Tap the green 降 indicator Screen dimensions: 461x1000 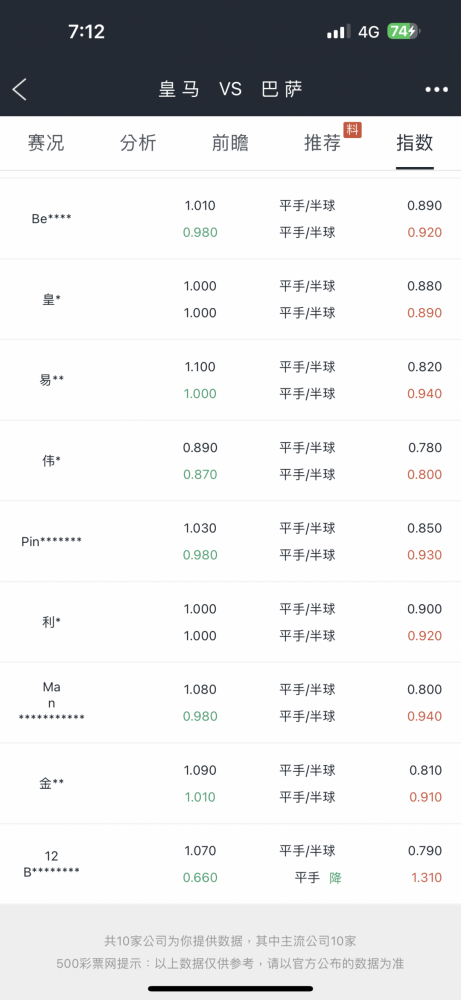click(335, 878)
